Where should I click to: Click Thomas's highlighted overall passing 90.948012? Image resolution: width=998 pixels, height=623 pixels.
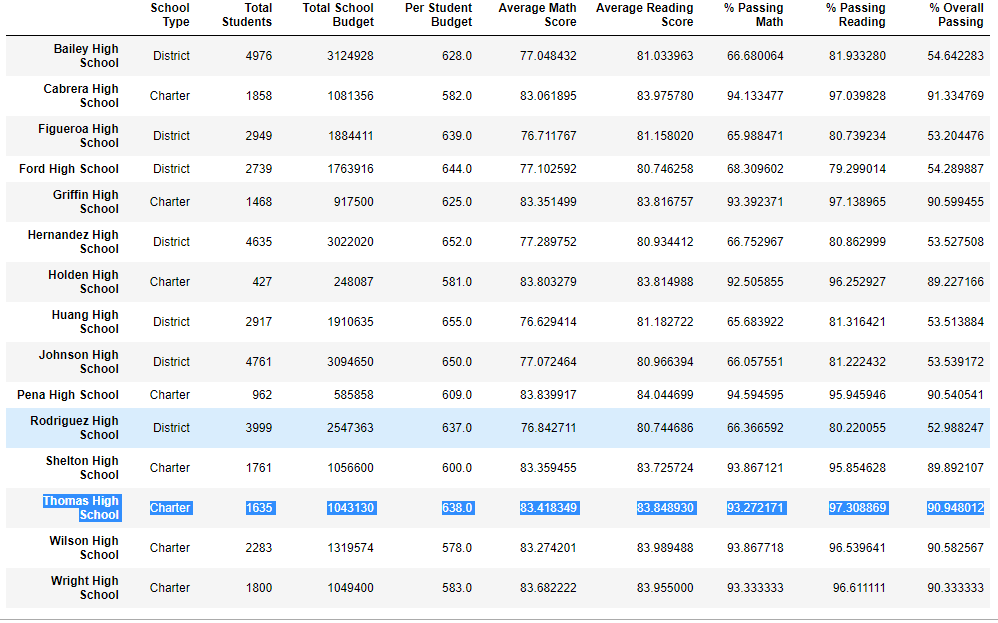(956, 508)
